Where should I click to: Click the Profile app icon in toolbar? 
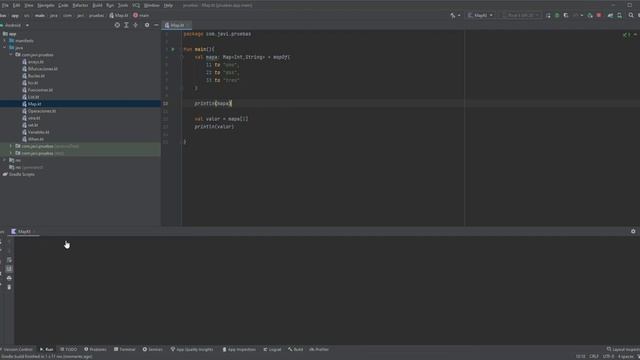(x=576, y=16)
